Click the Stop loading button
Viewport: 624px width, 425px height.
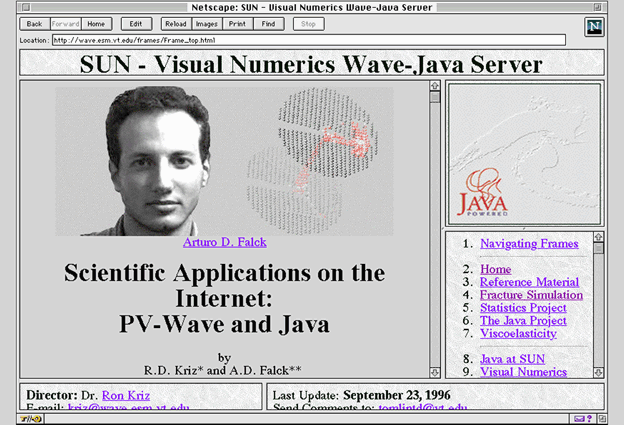pyautogui.click(x=308, y=24)
